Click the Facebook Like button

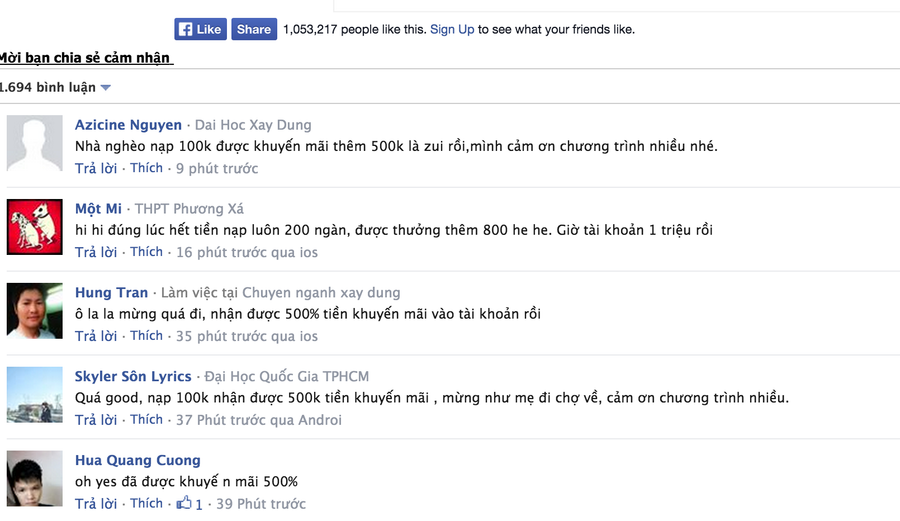[x=200, y=29]
